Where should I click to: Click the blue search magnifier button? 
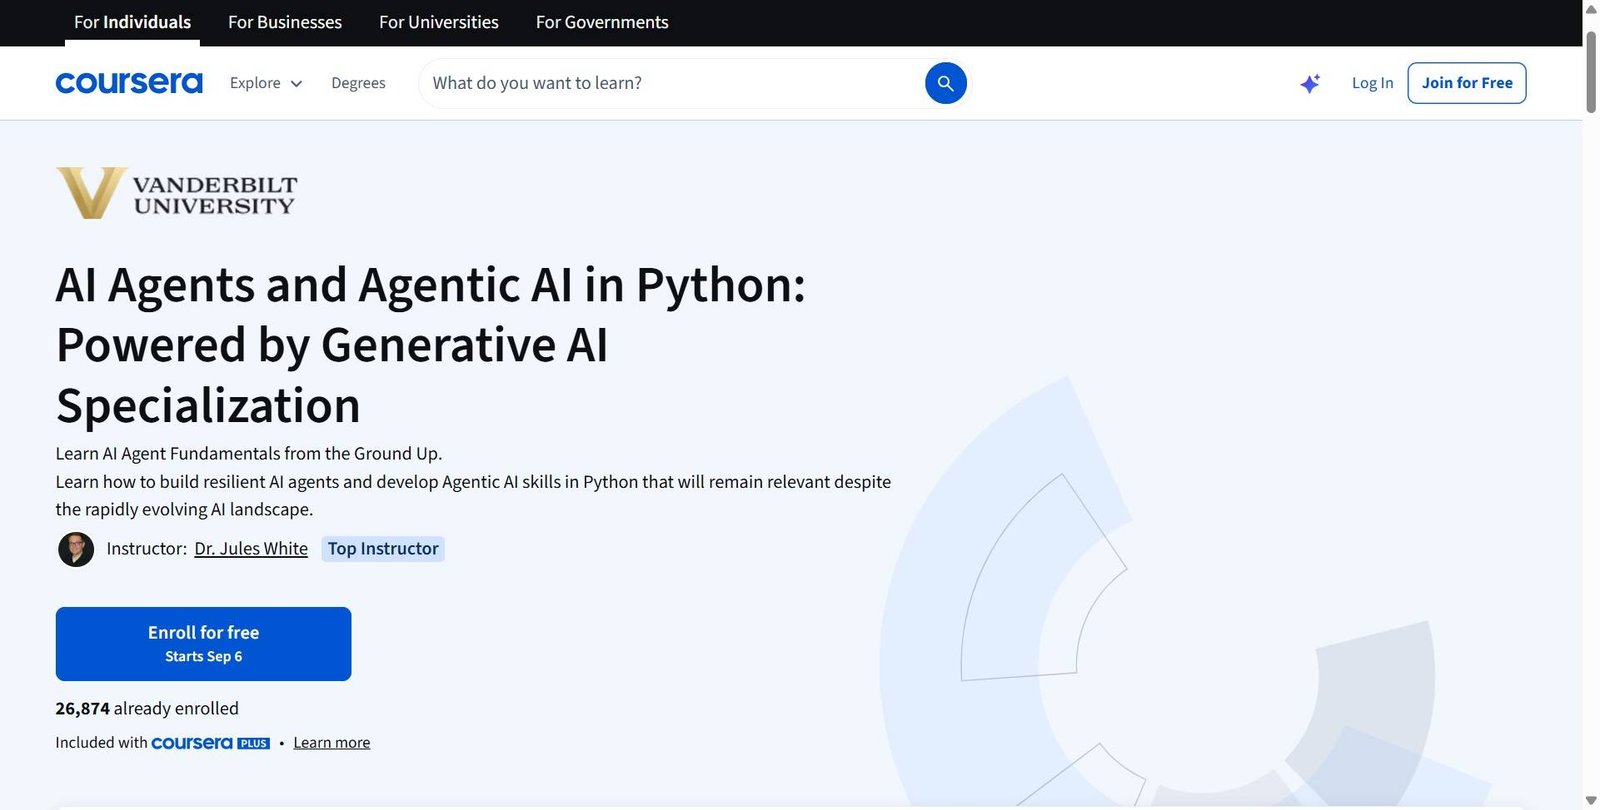click(x=945, y=83)
